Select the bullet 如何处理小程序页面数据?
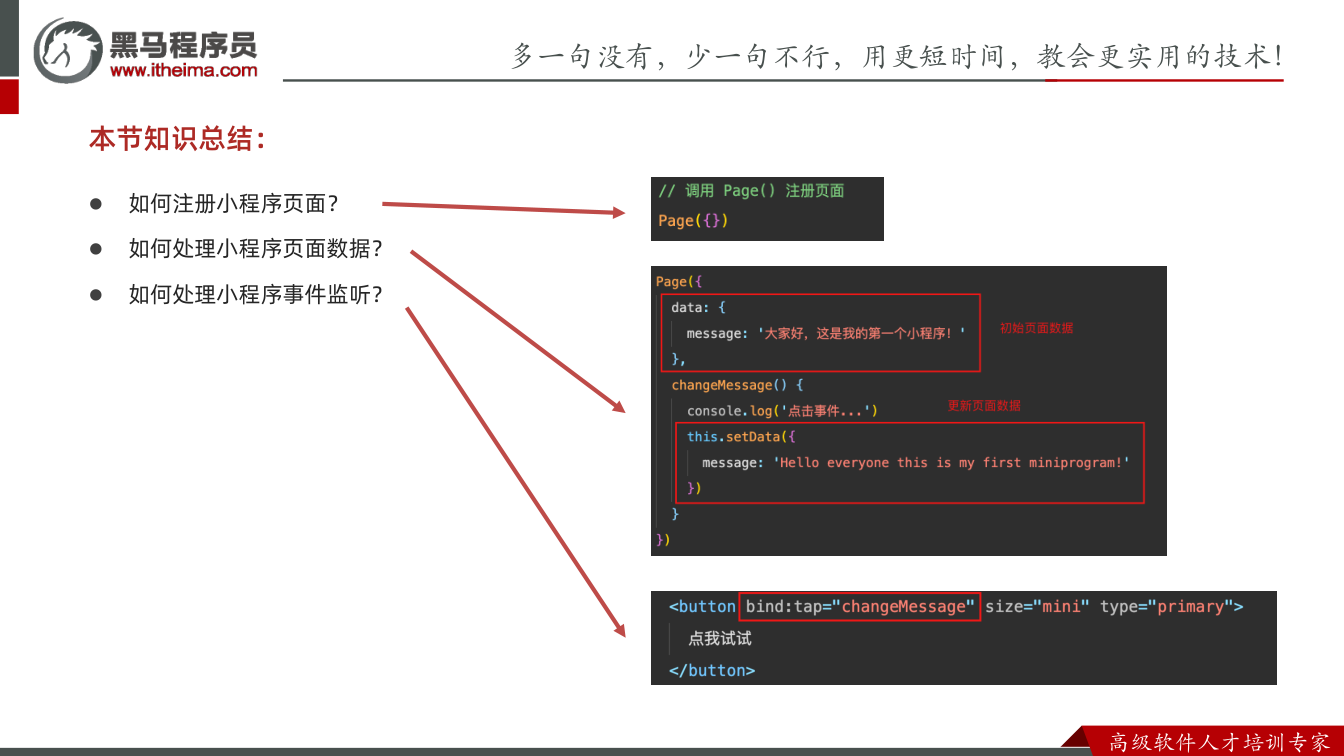1344x756 pixels. coord(256,249)
